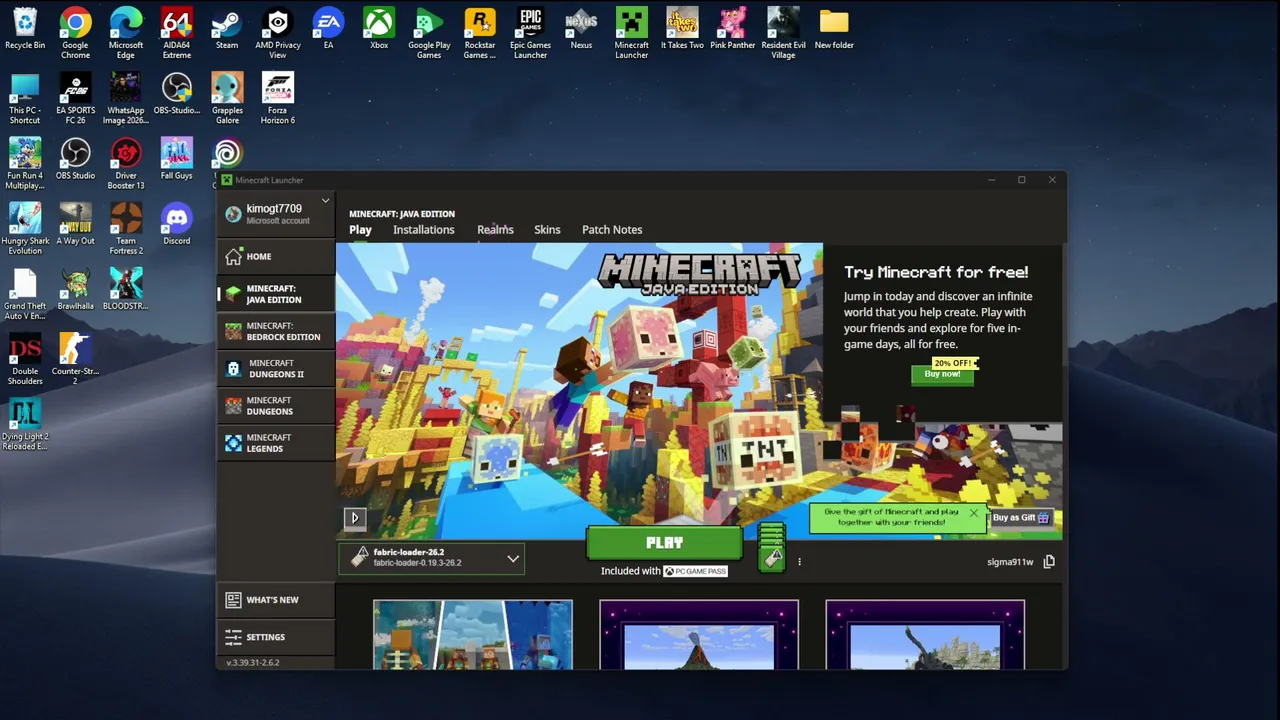Select the OBS Studio desktop shortcut

(75, 160)
